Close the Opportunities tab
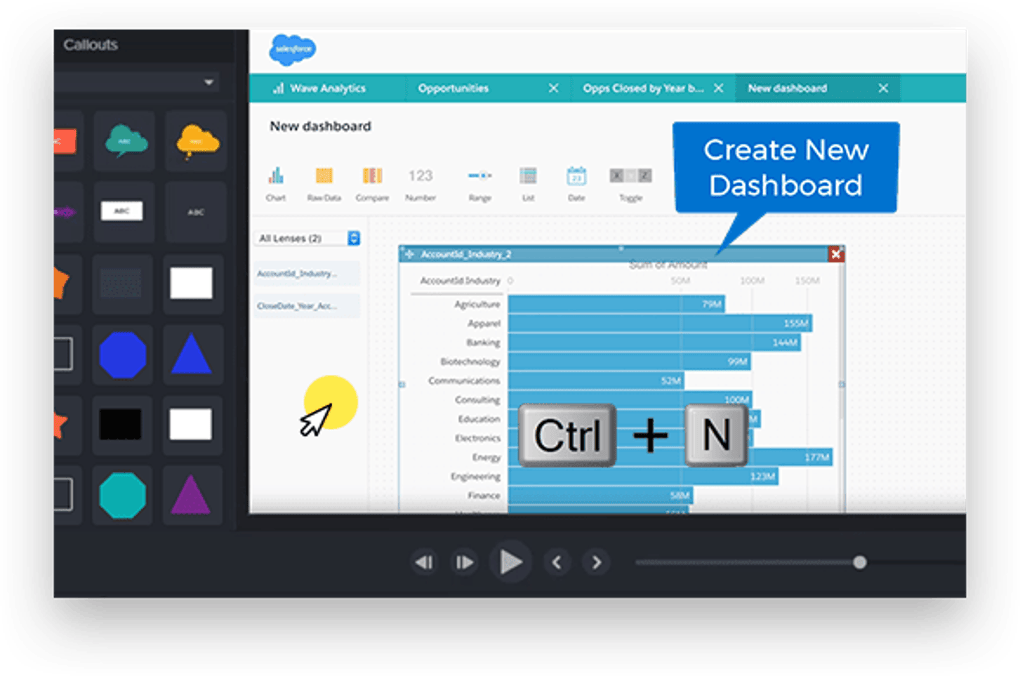Viewport: 1020px width, 676px height. [x=554, y=88]
